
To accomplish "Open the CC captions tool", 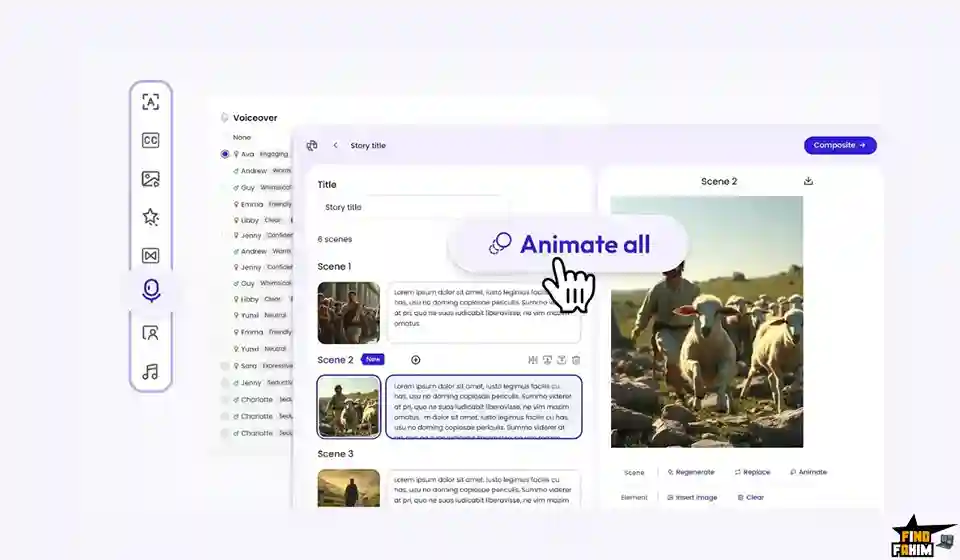I will 151,140.
